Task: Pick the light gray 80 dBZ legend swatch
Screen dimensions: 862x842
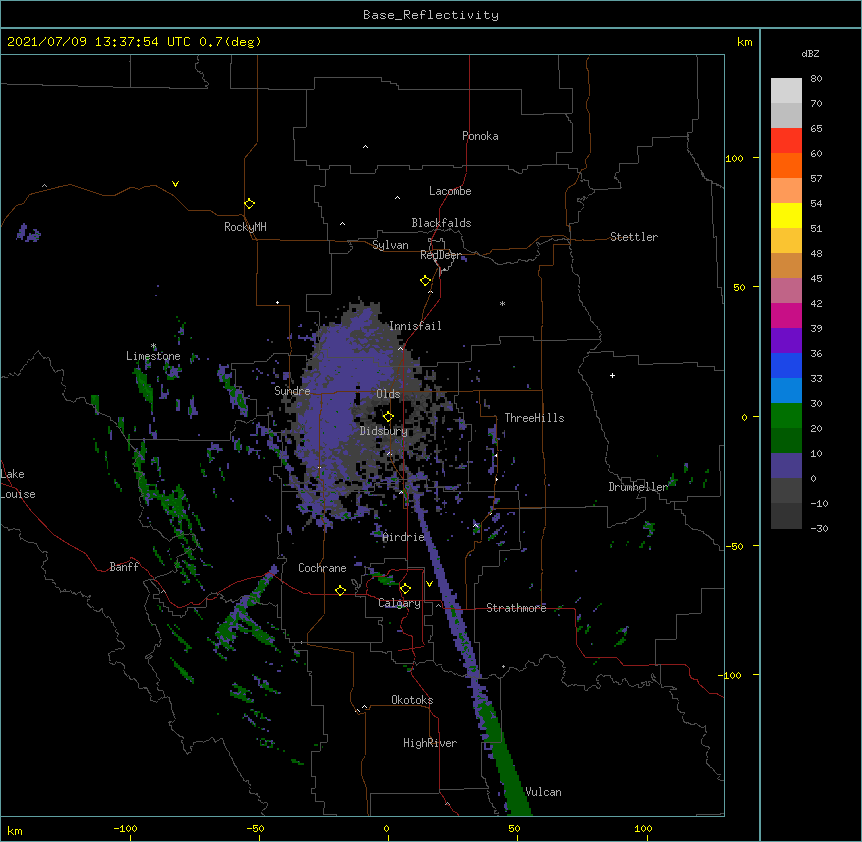Action: coord(786,91)
